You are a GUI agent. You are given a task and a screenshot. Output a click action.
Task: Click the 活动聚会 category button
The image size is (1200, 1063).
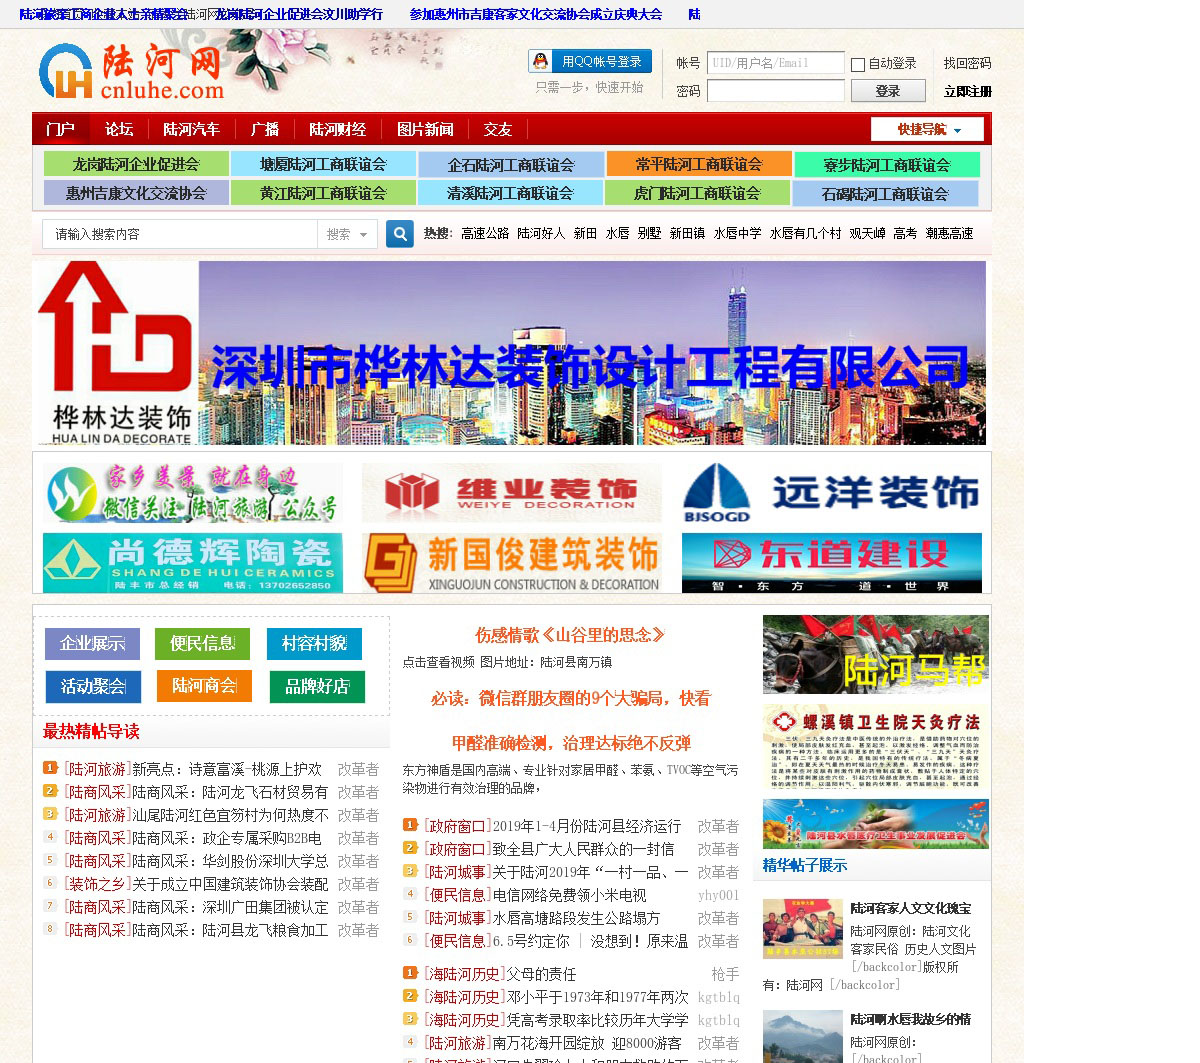93,687
